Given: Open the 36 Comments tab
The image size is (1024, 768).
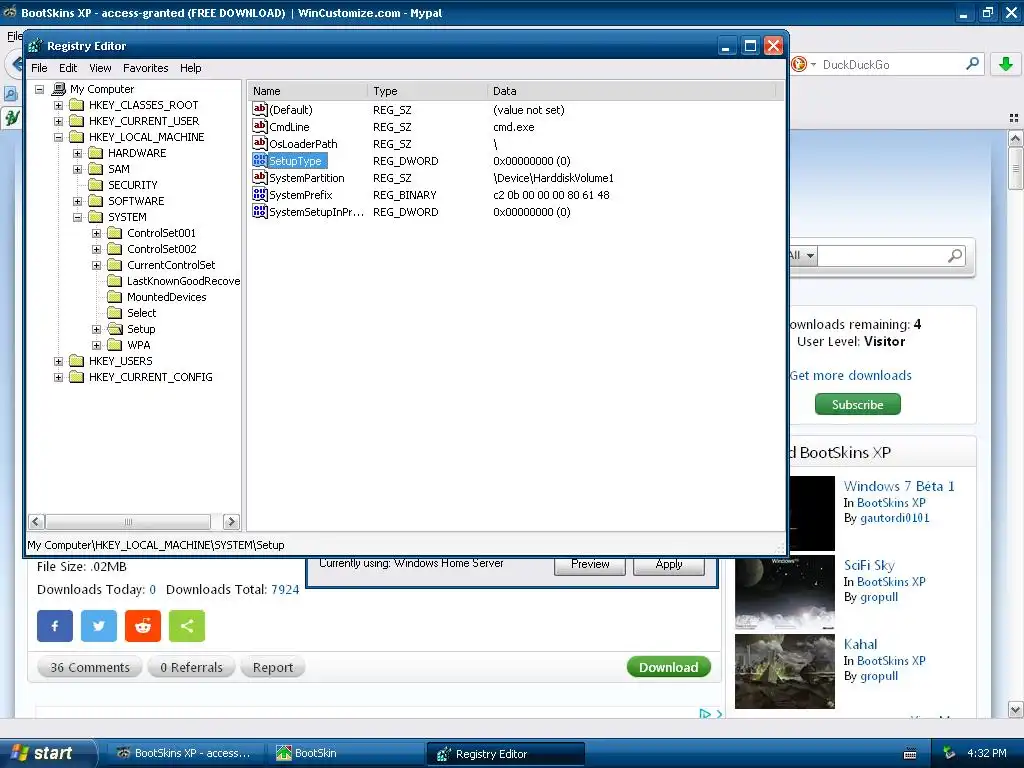Looking at the screenshot, I should (90, 667).
